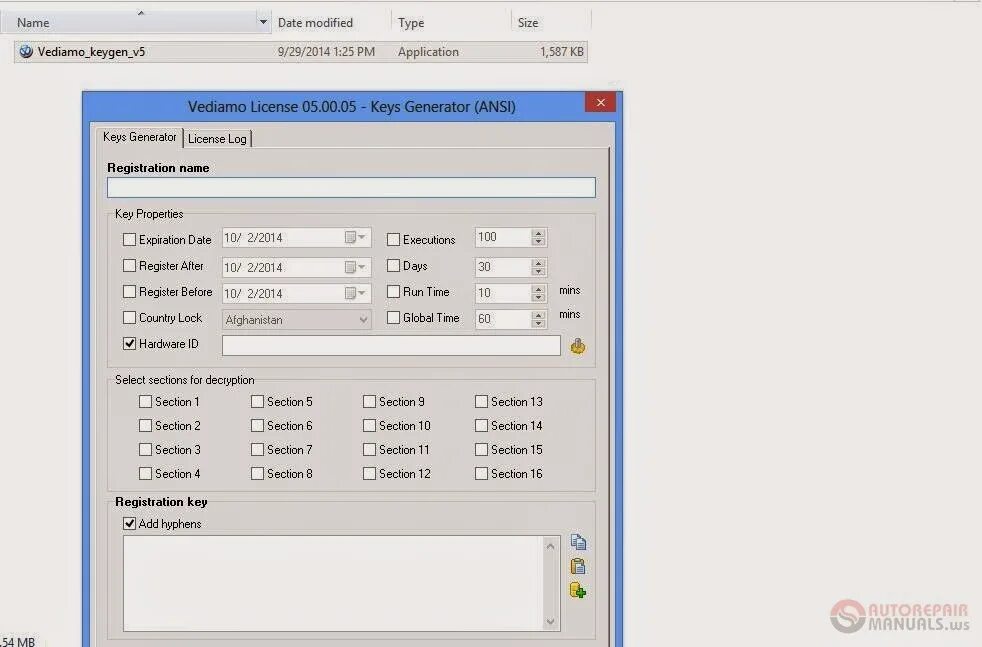Viewport: 982px width, 647px height.
Task: Check the Section 15 box
Action: (x=481, y=449)
